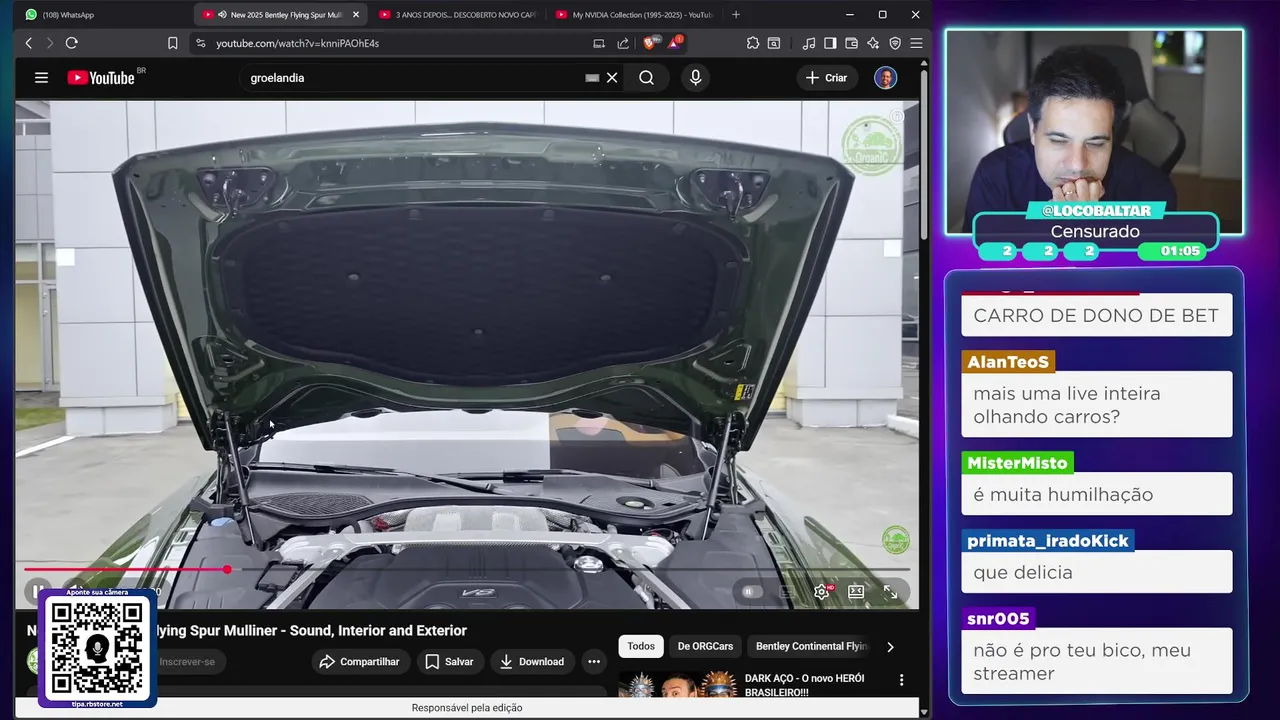
Task: Open the browser music note icon
Action: coord(808,43)
